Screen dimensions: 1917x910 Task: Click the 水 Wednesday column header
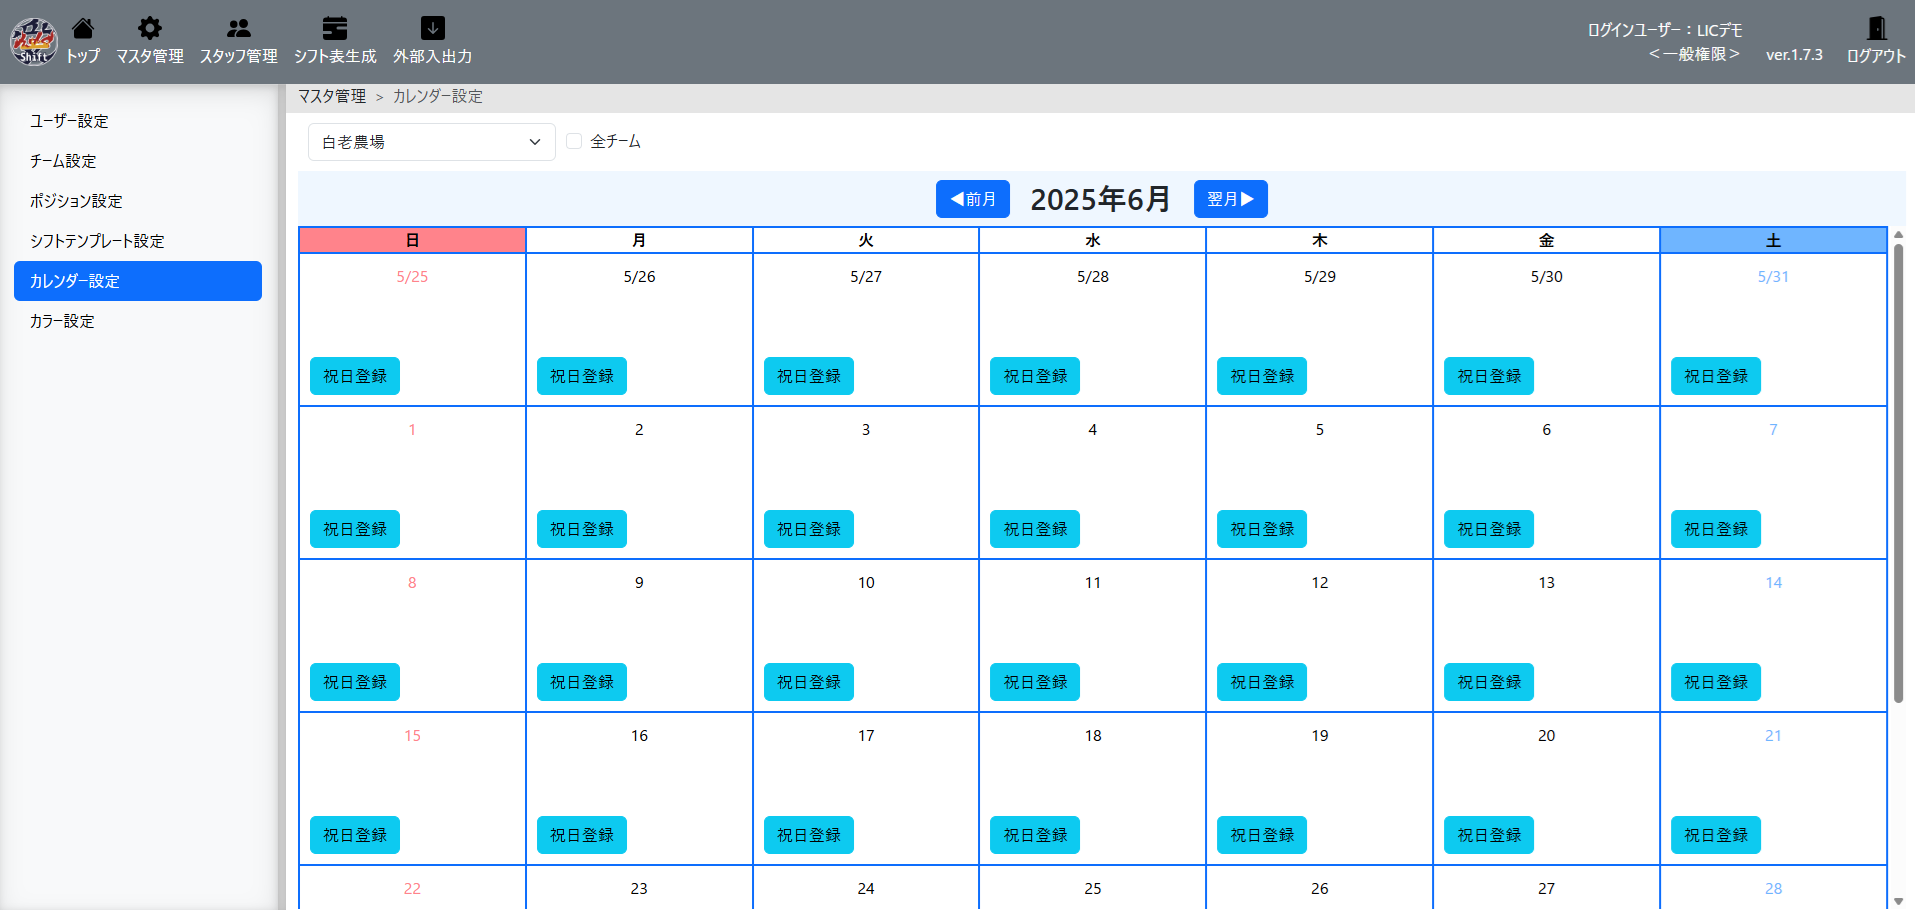[x=1093, y=240]
